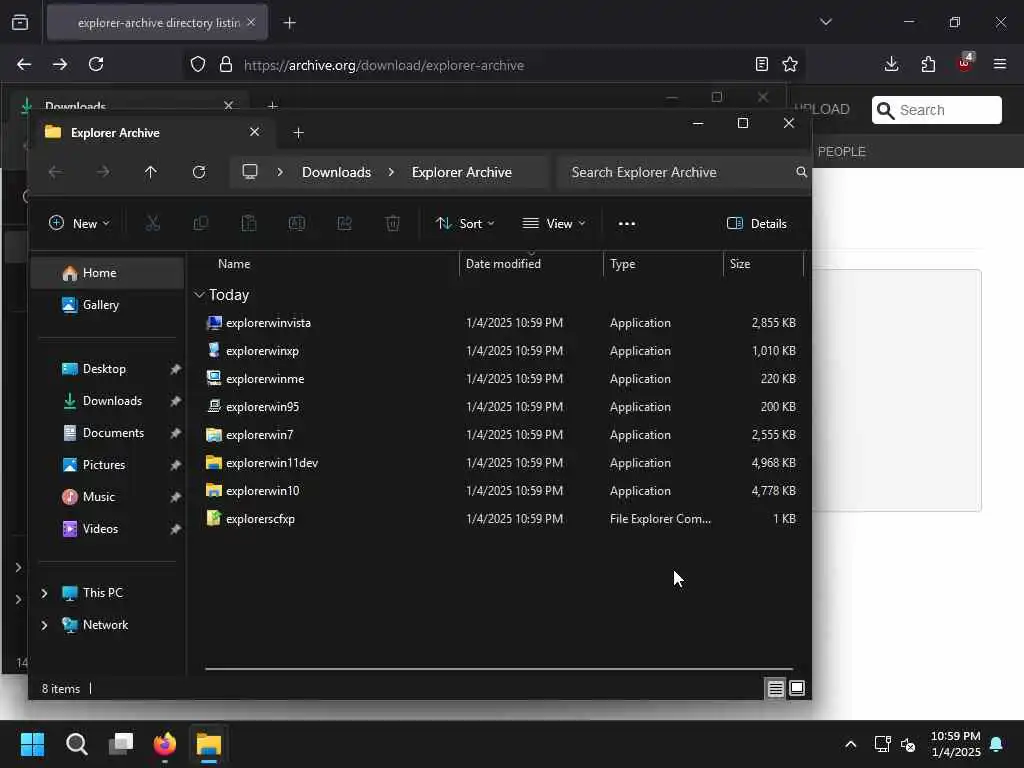Viewport: 1024px width, 768px height.
Task: Go up one folder with Up arrow
Action: (151, 172)
